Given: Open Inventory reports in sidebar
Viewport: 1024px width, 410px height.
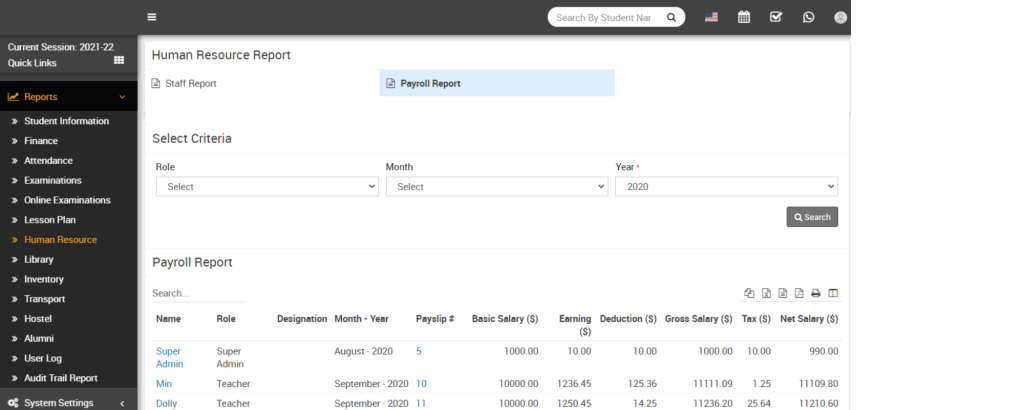Looking at the screenshot, I should (44, 279).
